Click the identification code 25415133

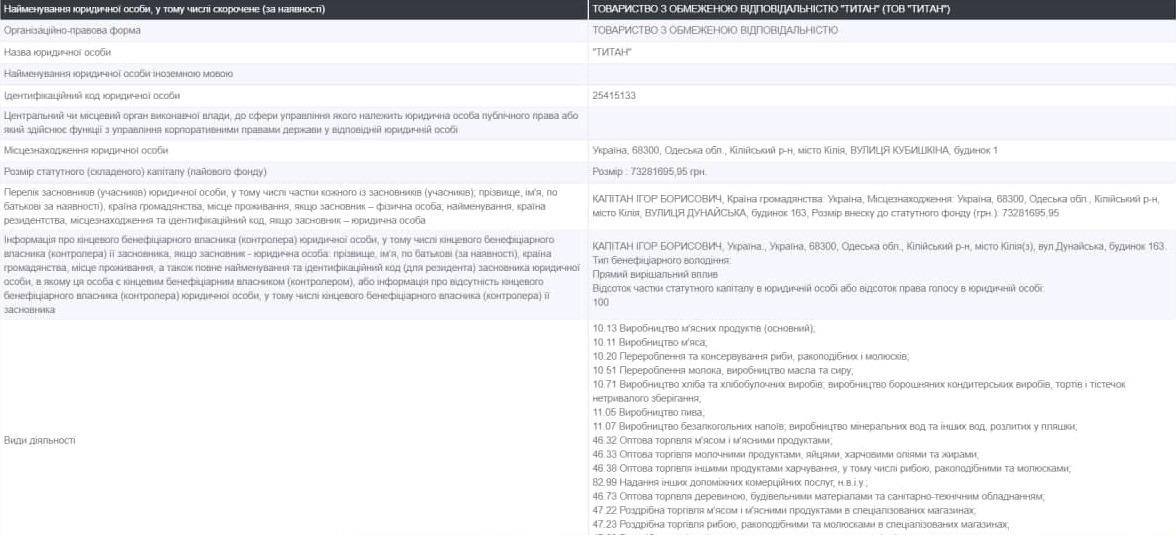pos(614,96)
